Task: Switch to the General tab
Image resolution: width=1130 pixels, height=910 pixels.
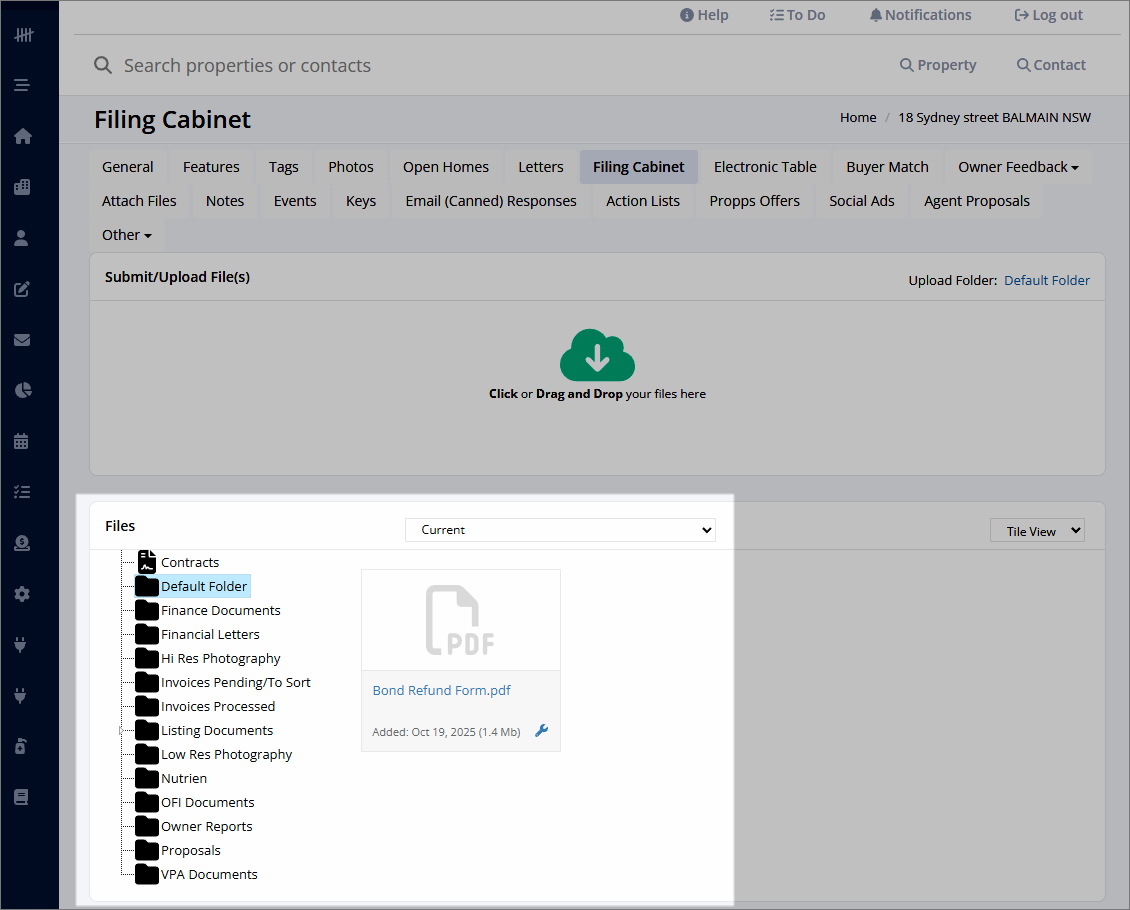Action: [x=128, y=167]
